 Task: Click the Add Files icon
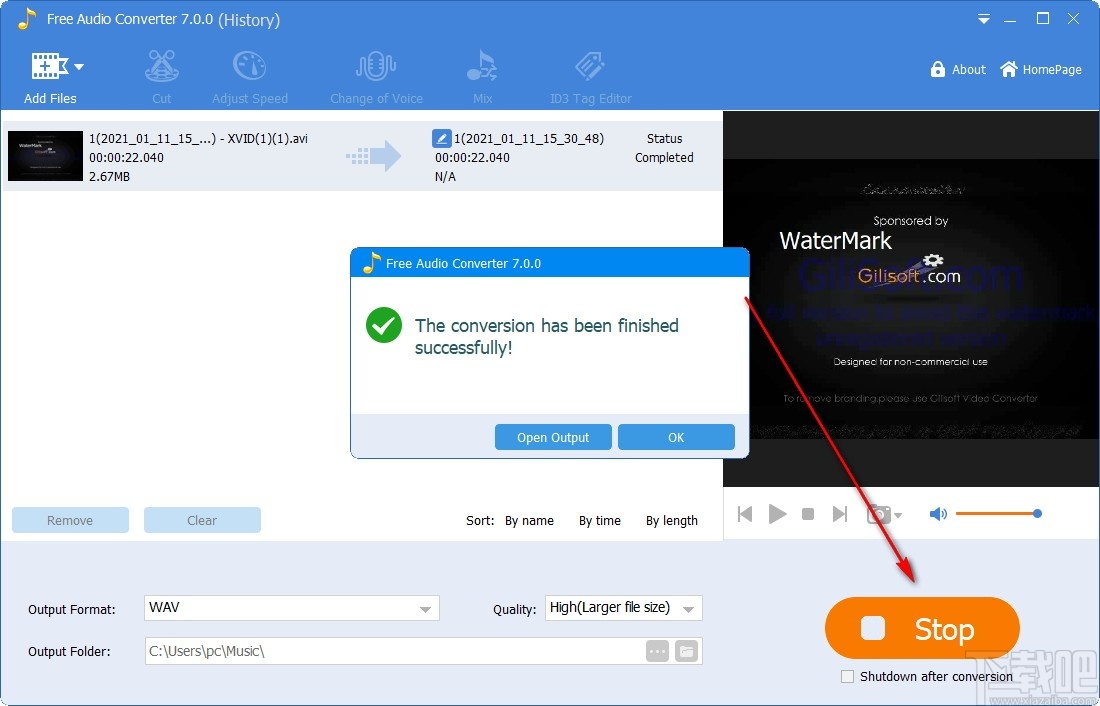coord(48,65)
